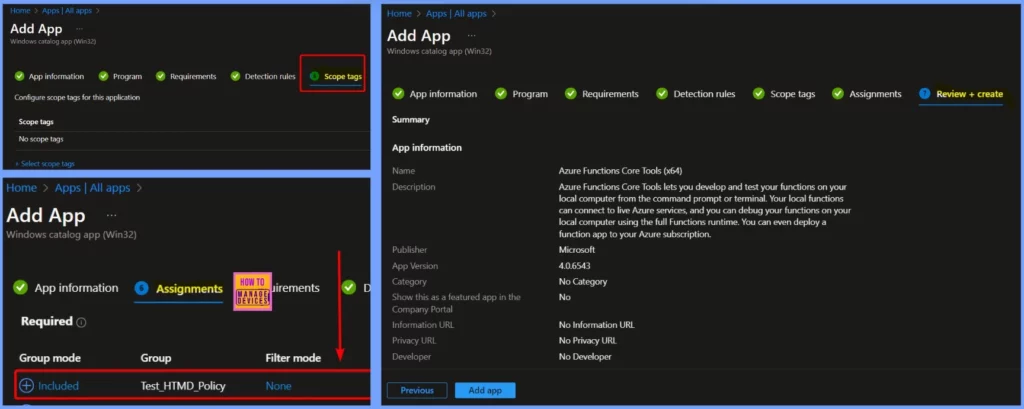This screenshot has width=1024, height=409.
Task: Open App information step in the Assignments panel
Action: (66, 288)
